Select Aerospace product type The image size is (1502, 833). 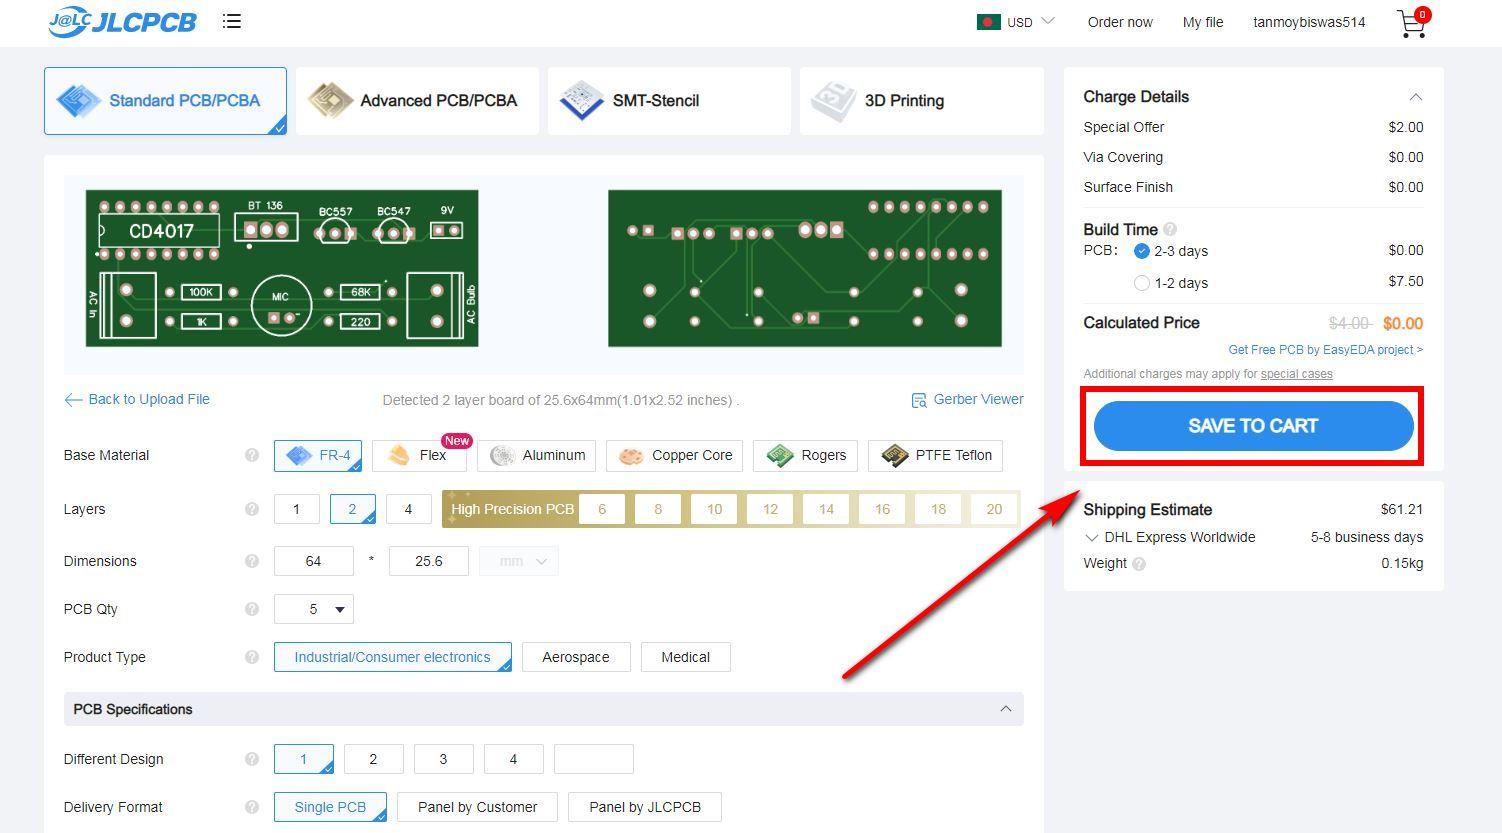tap(576, 657)
